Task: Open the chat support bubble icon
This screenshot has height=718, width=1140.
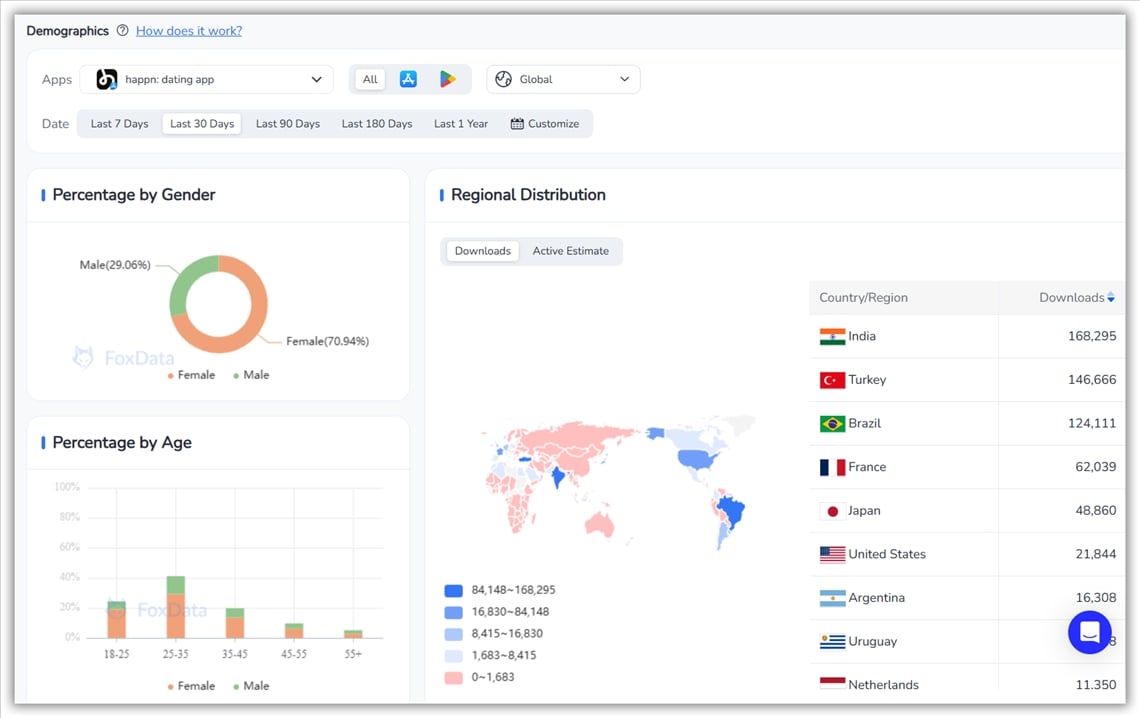Action: [1089, 632]
